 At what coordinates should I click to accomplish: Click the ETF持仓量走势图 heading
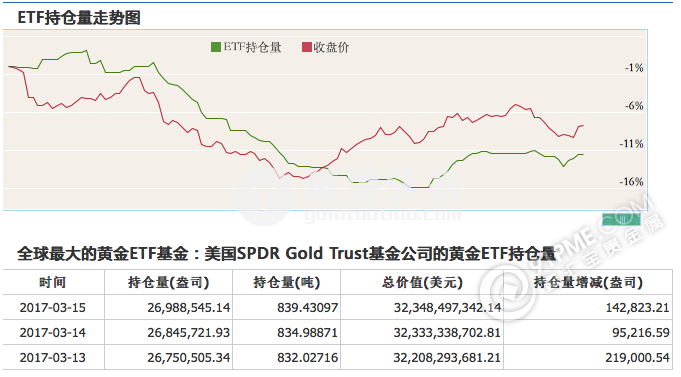(79, 18)
